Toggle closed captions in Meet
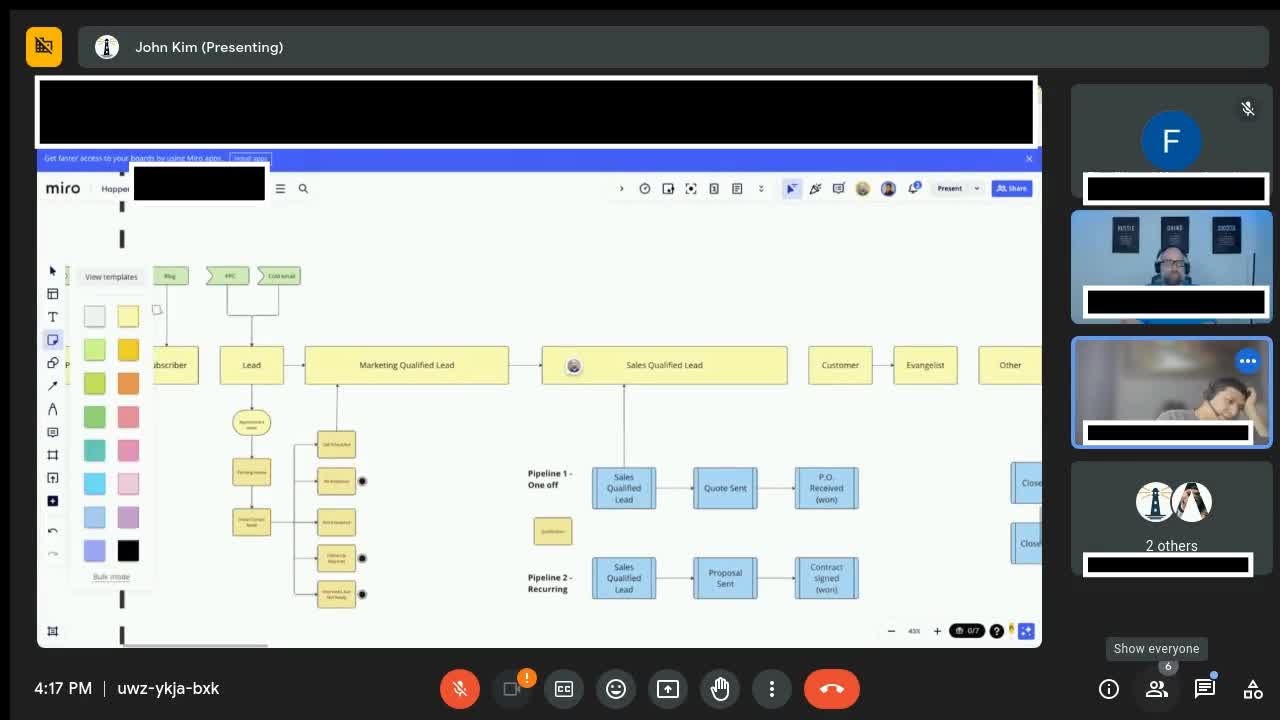 [x=564, y=688]
